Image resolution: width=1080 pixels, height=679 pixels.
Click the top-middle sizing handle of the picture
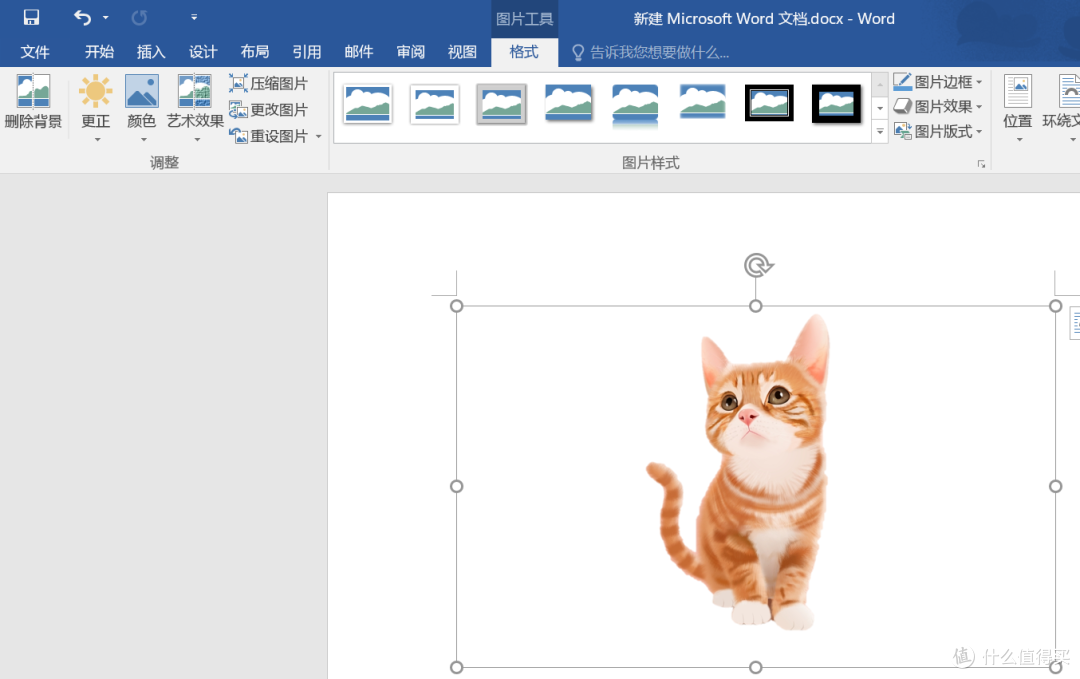[x=756, y=306]
